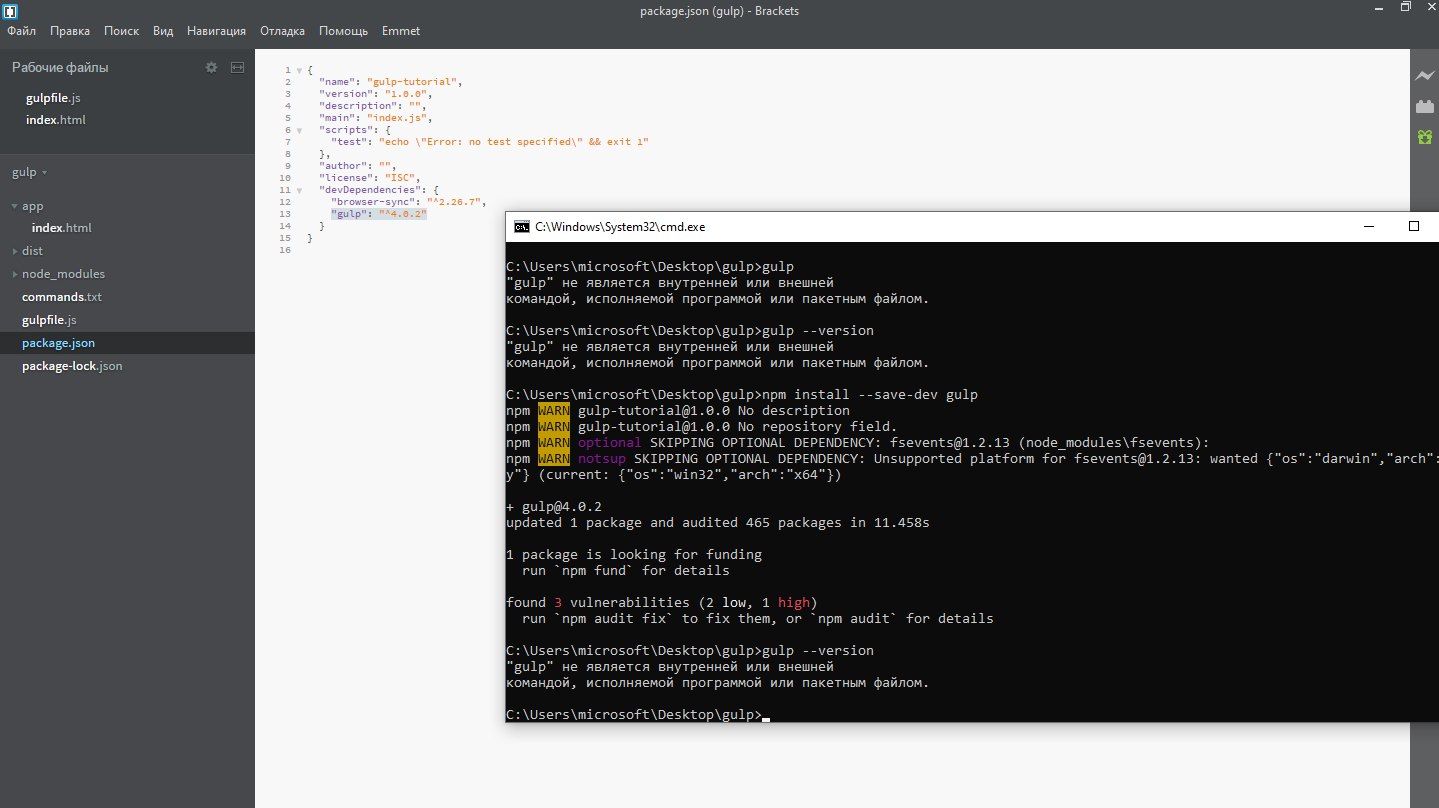Open the Extension Manager brick icon

point(1424,106)
